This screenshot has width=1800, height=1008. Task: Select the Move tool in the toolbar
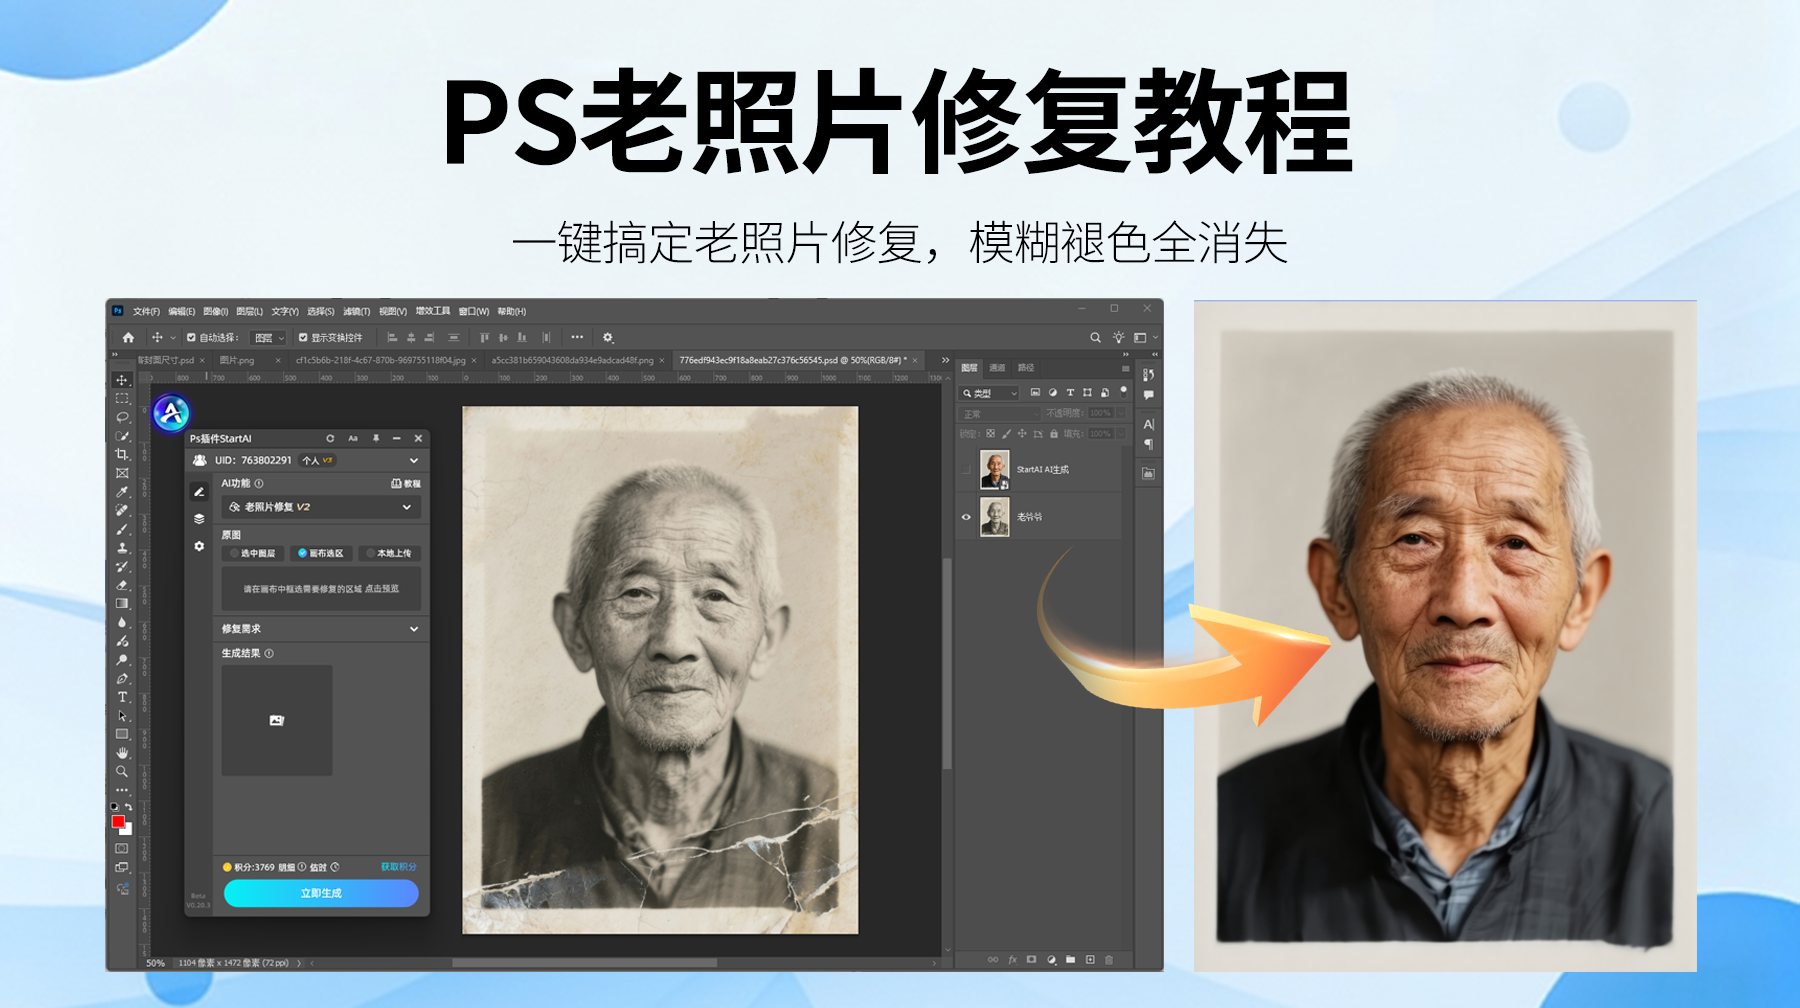[122, 382]
